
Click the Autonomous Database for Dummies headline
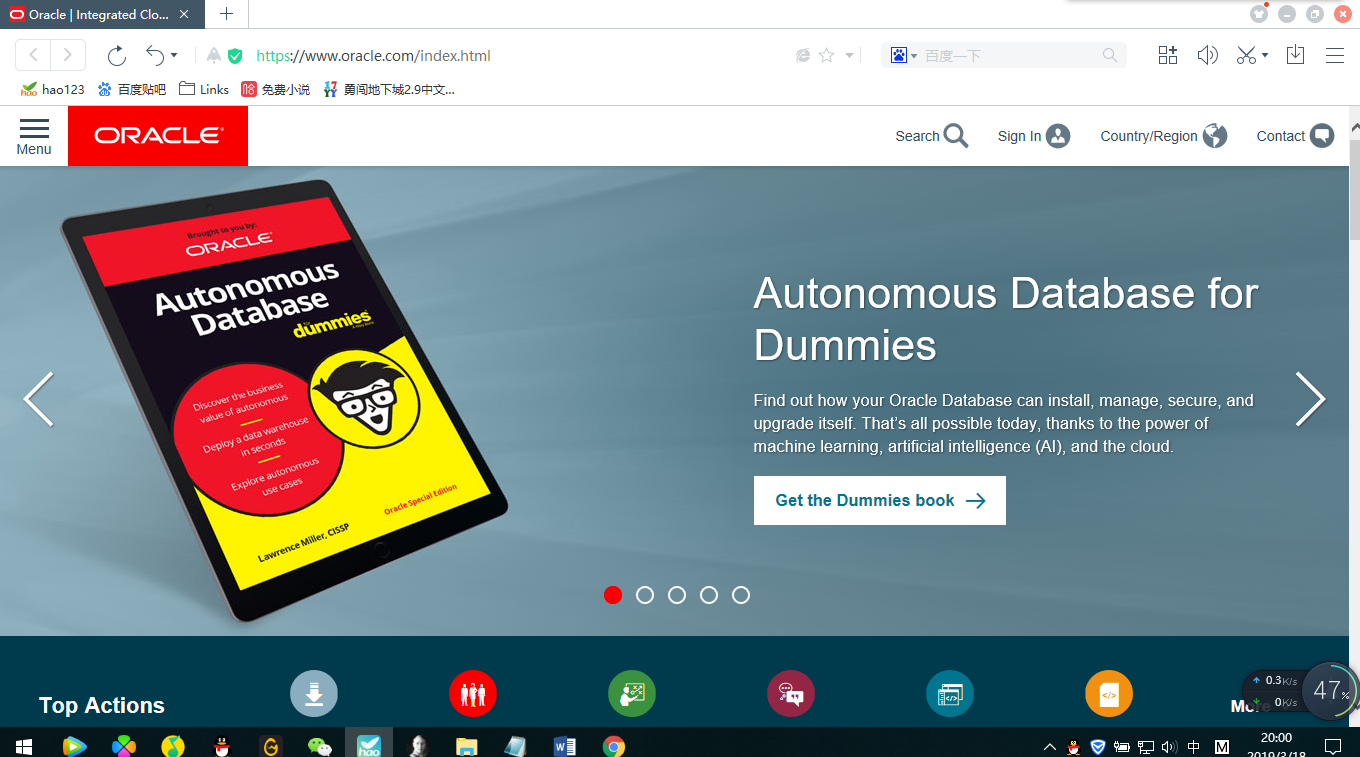pos(1006,319)
